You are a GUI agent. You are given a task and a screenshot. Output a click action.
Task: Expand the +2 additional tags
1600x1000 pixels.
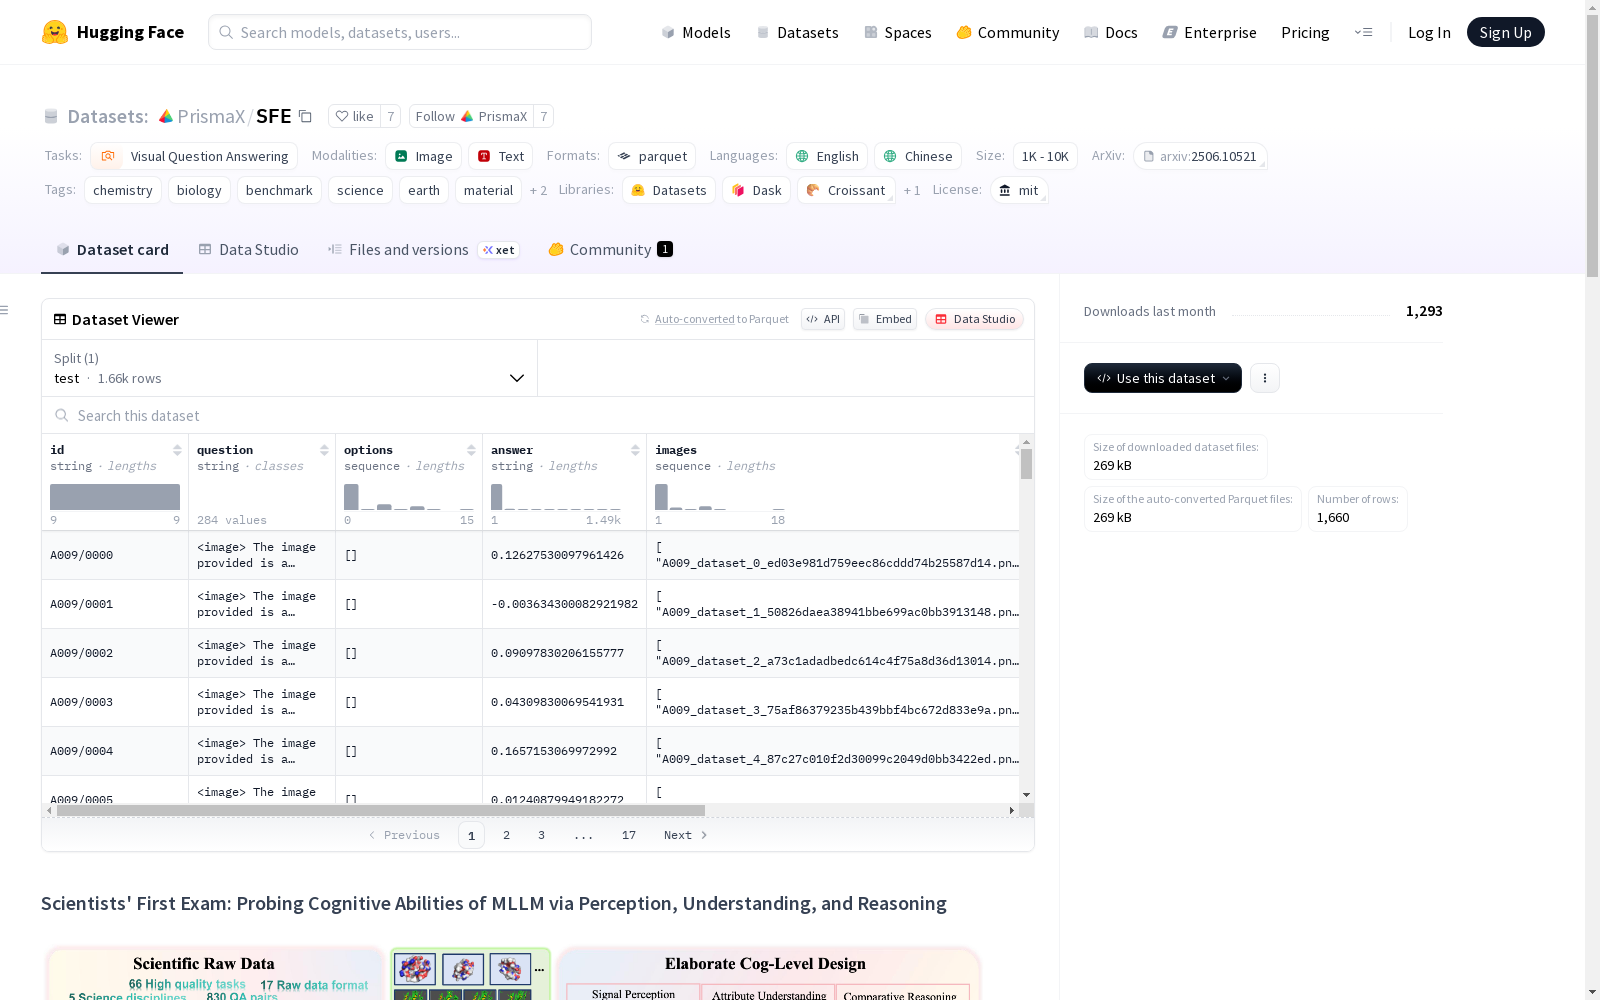(538, 190)
